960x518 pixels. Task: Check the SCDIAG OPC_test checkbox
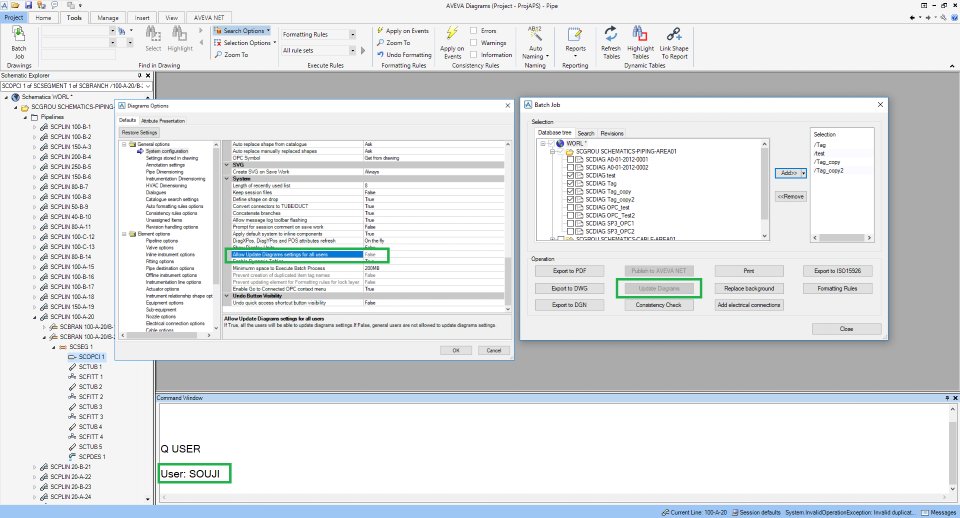(571, 207)
